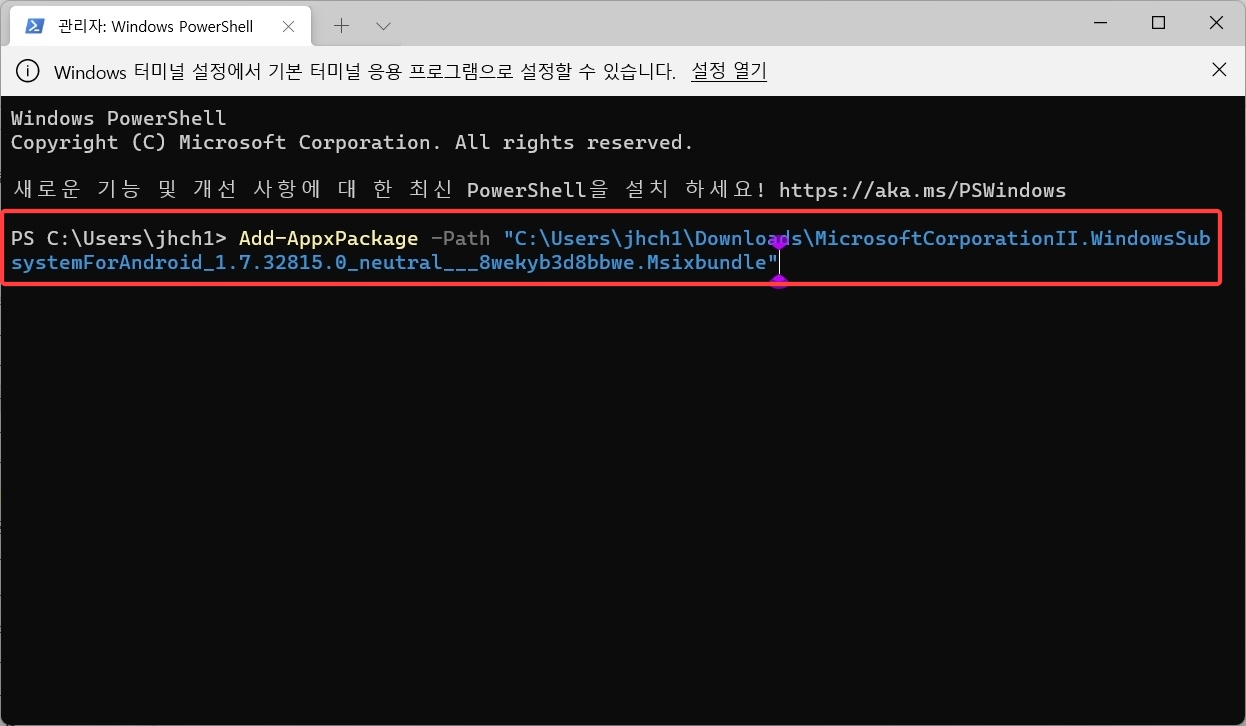
Task: Click empty terminal area below the command
Action: 600,450
